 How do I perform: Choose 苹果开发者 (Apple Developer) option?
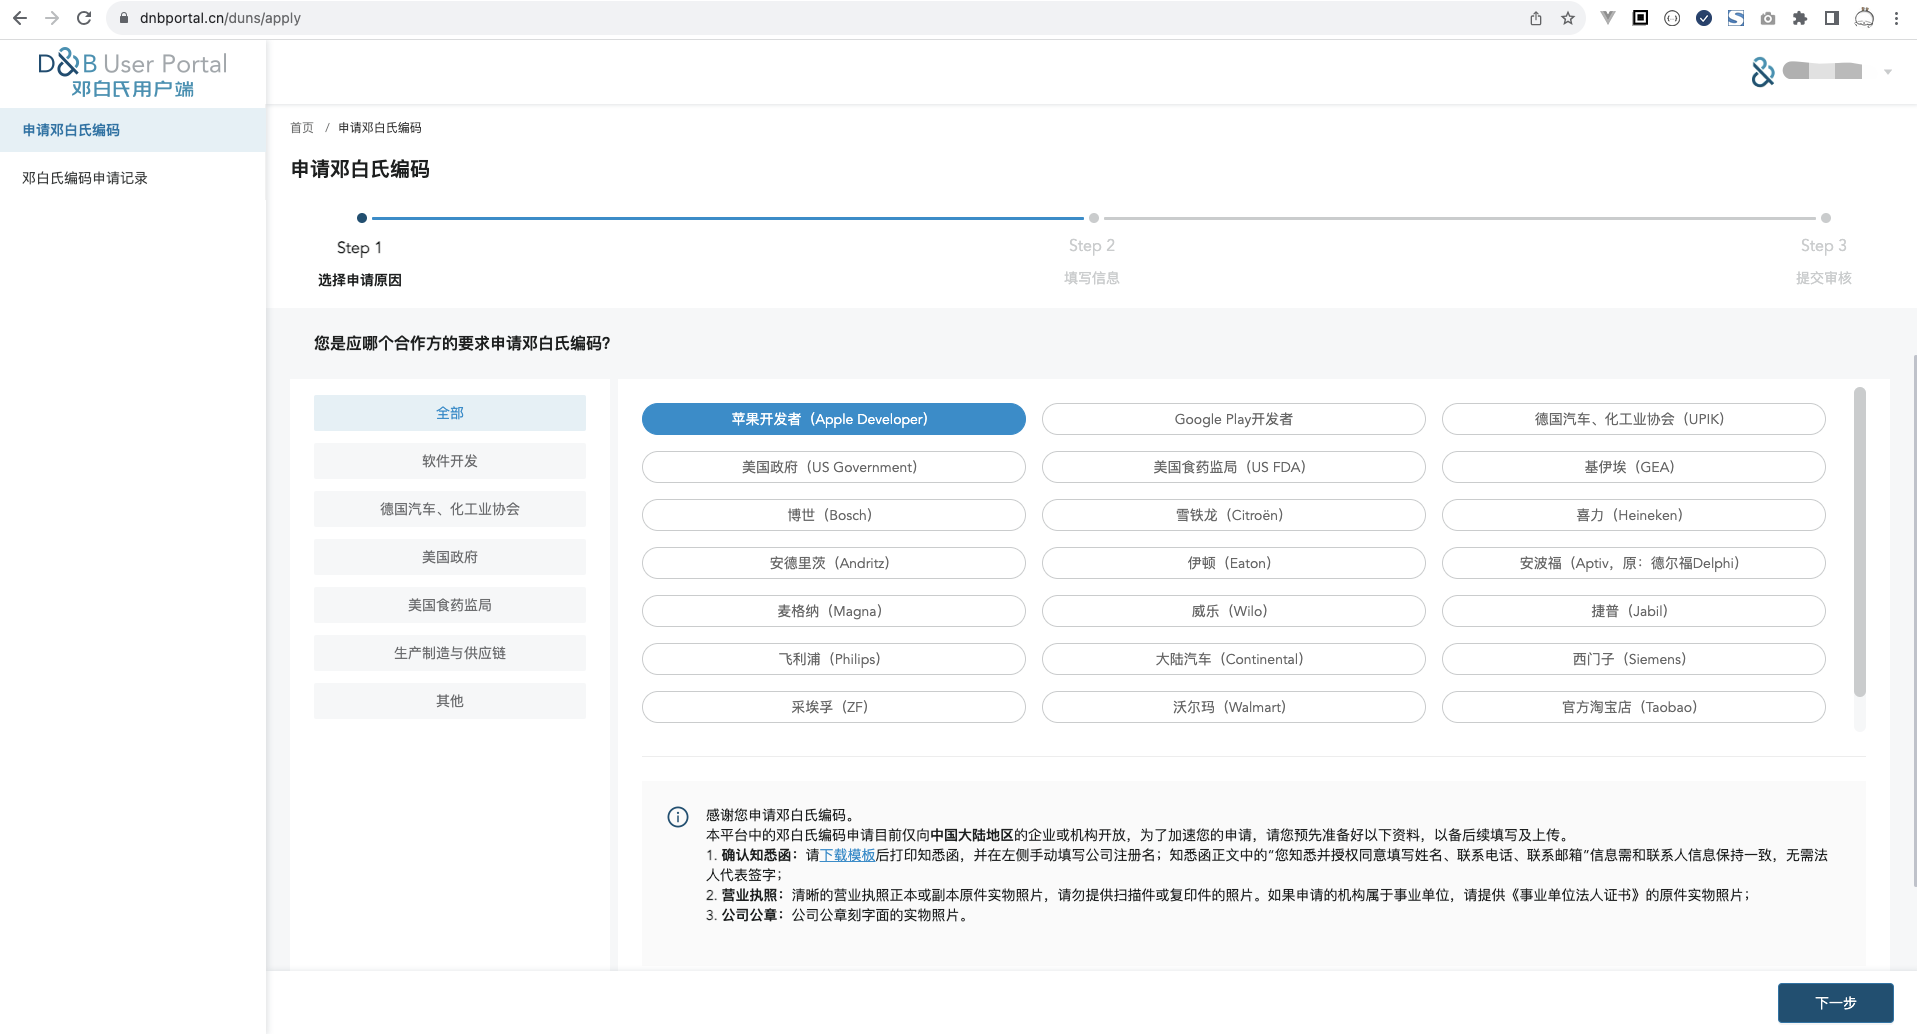(x=834, y=419)
